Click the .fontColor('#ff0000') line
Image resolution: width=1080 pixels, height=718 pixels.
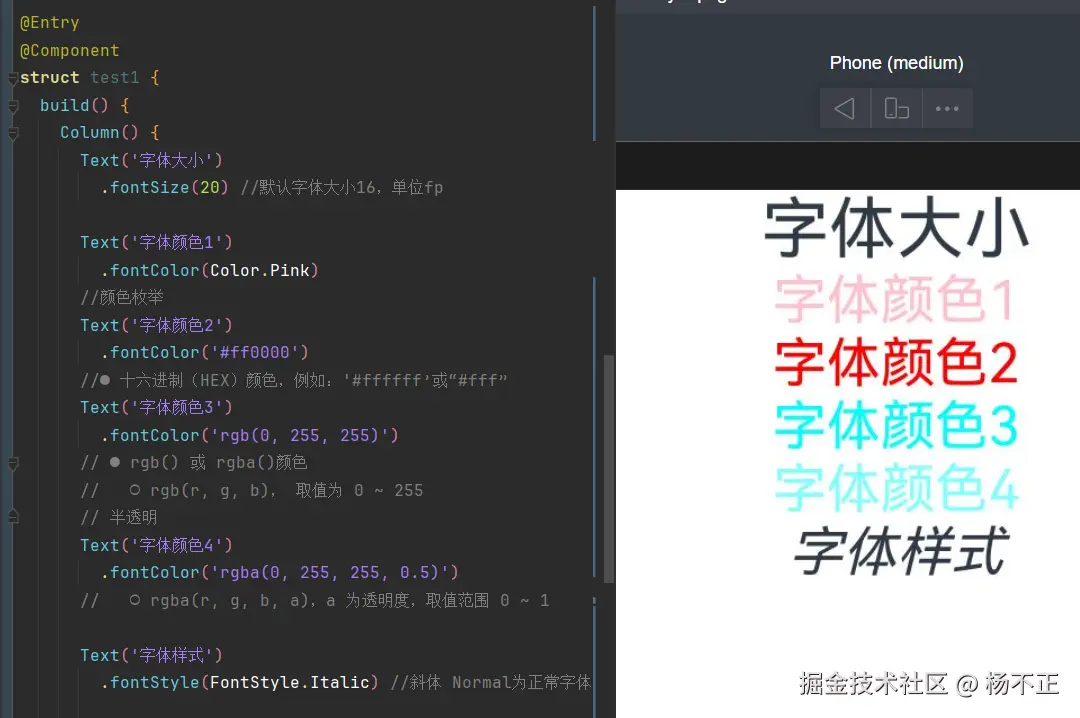[x=205, y=353]
